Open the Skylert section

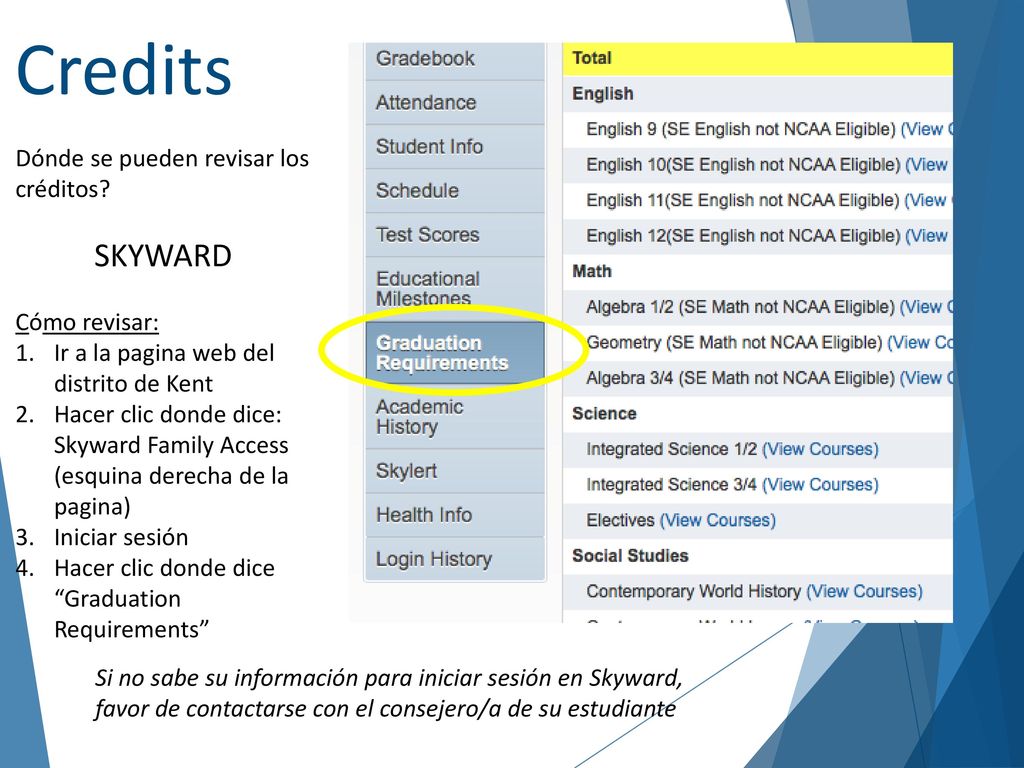click(x=455, y=471)
